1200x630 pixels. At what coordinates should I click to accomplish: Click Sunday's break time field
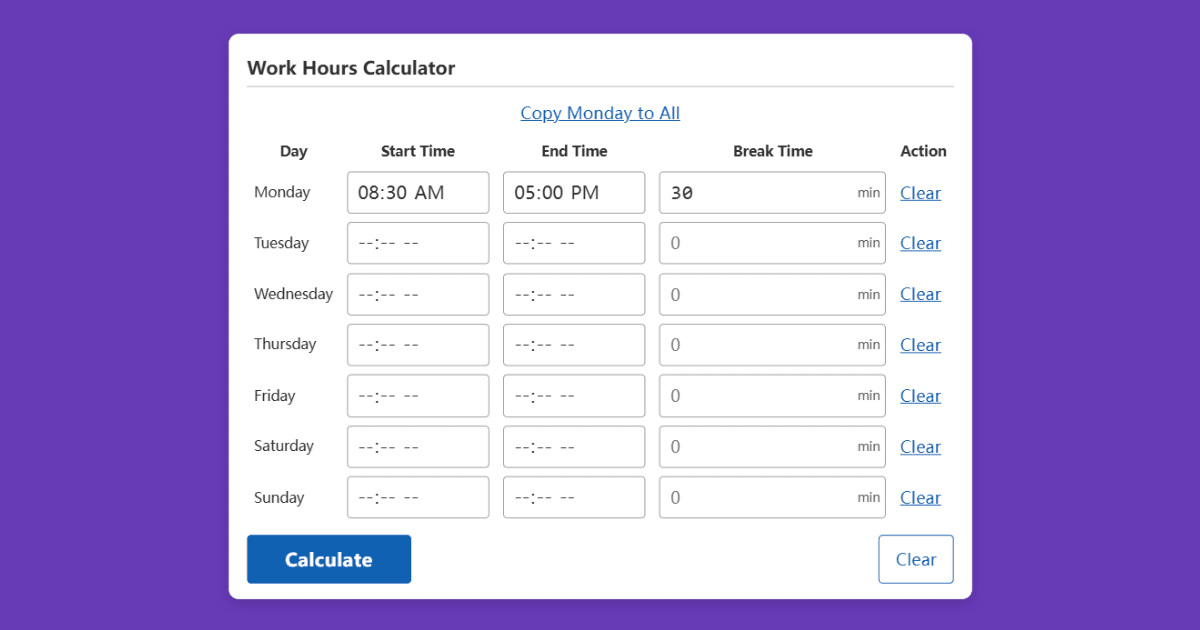coord(772,497)
